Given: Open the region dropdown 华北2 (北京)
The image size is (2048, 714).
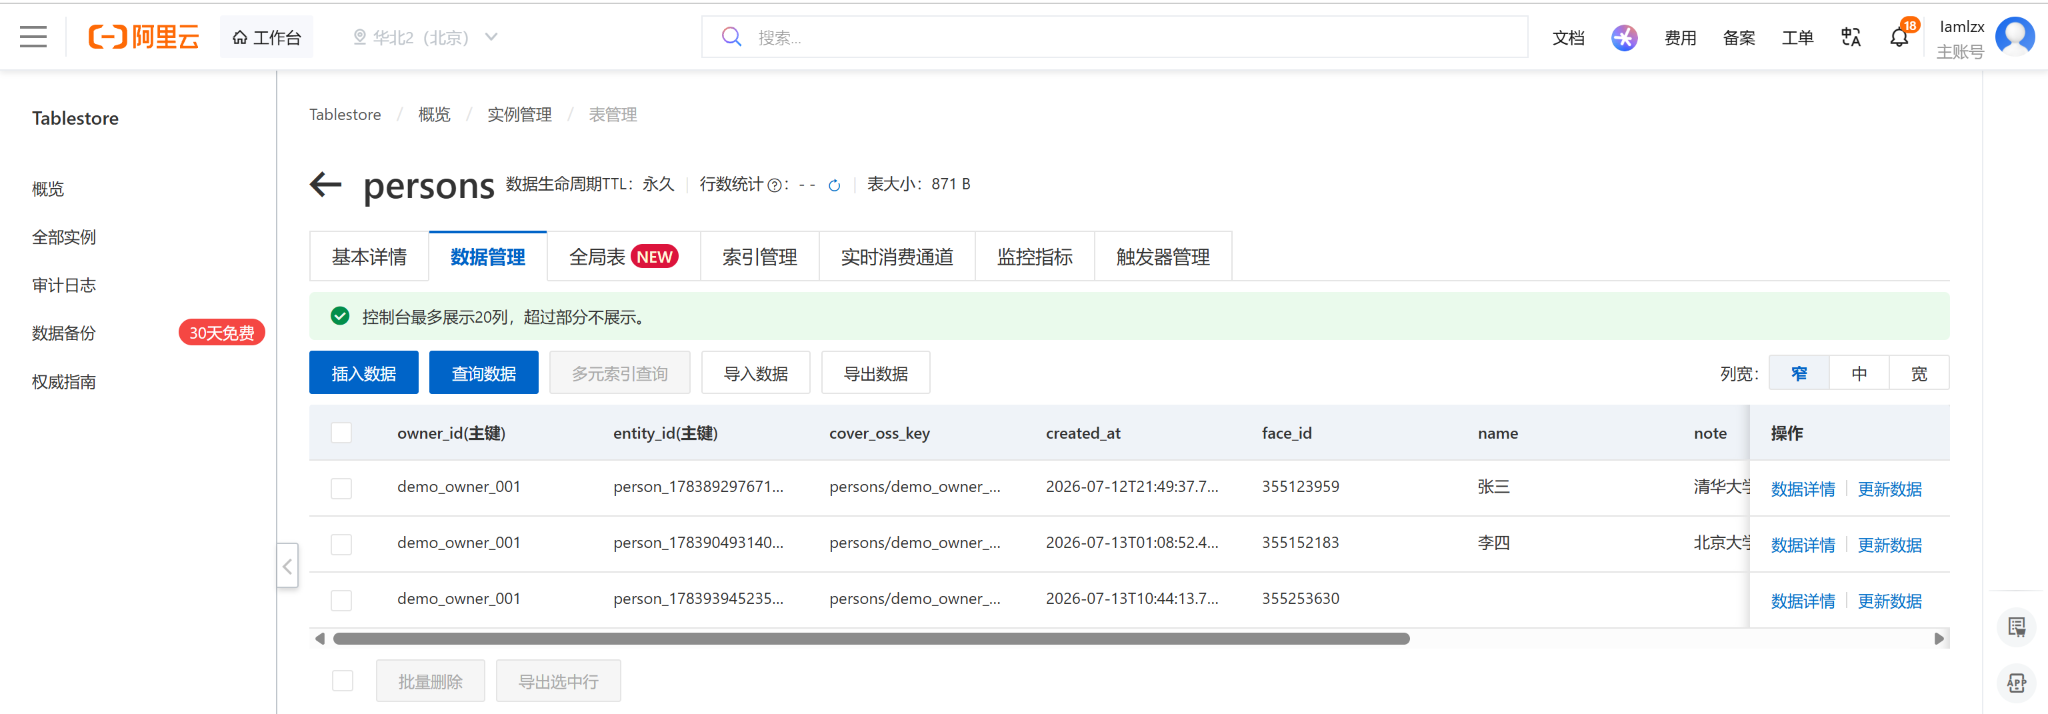Looking at the screenshot, I should [425, 37].
